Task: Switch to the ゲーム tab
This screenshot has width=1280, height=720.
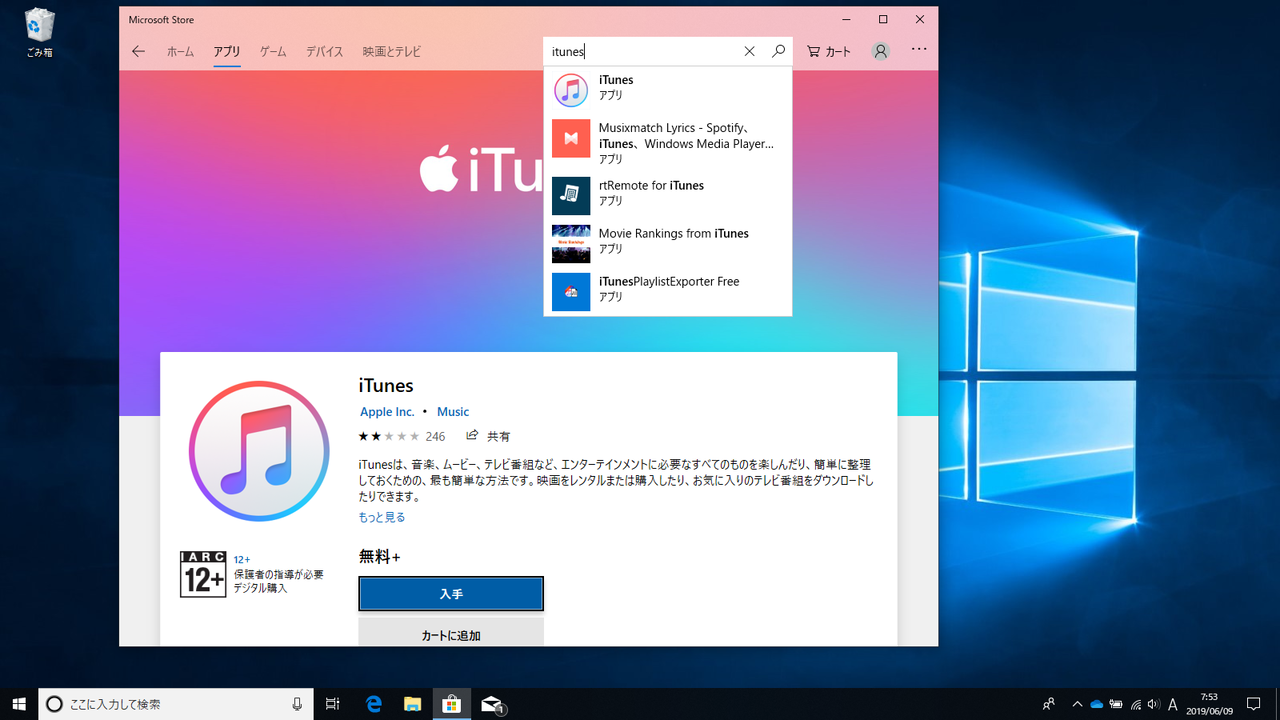Action: tap(273, 51)
